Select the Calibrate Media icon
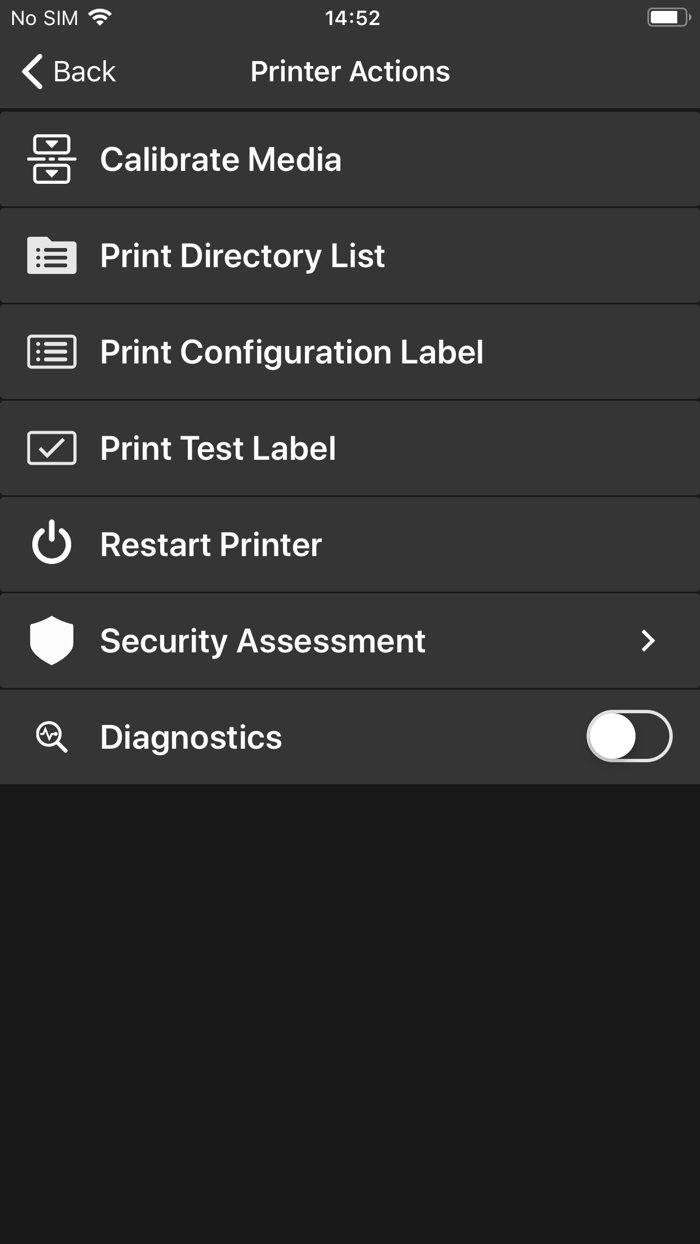 coord(51,158)
